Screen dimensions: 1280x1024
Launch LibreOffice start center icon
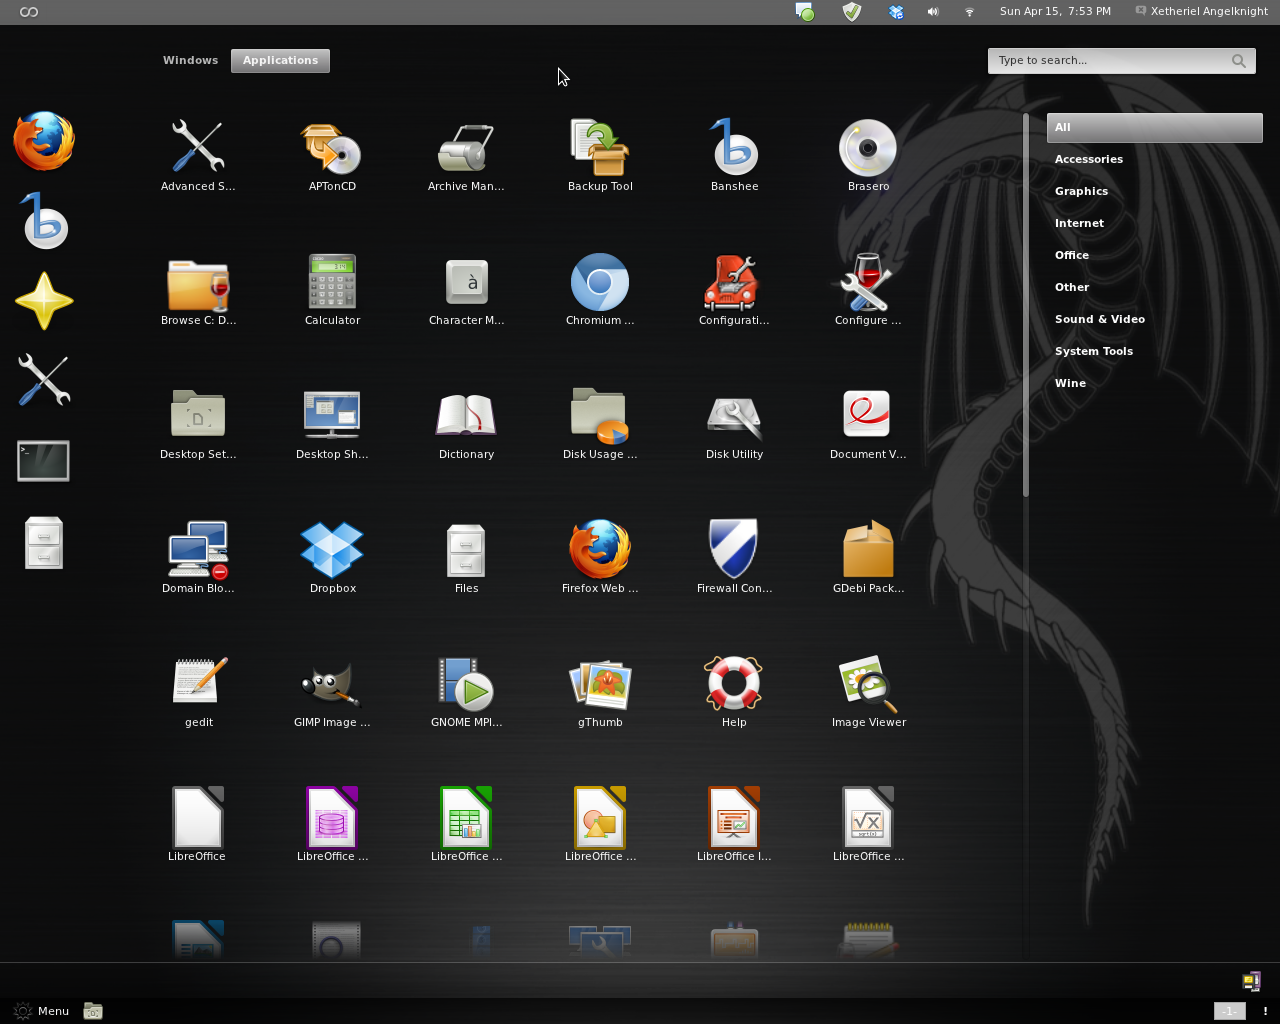(x=198, y=816)
